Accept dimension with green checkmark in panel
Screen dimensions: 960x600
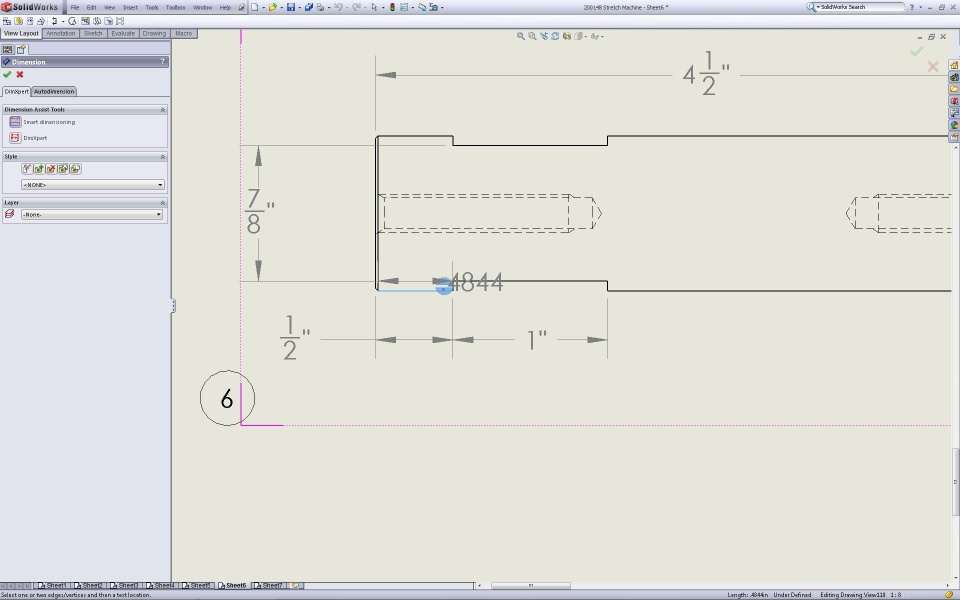click(7, 74)
